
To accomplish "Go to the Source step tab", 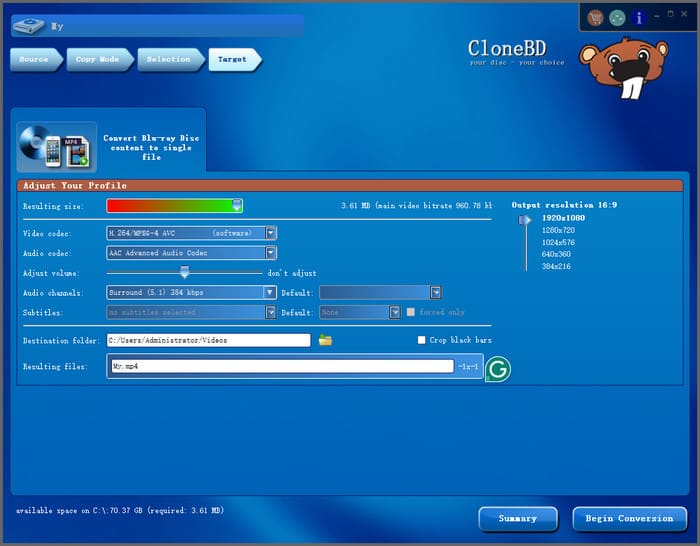I will tap(34, 60).
